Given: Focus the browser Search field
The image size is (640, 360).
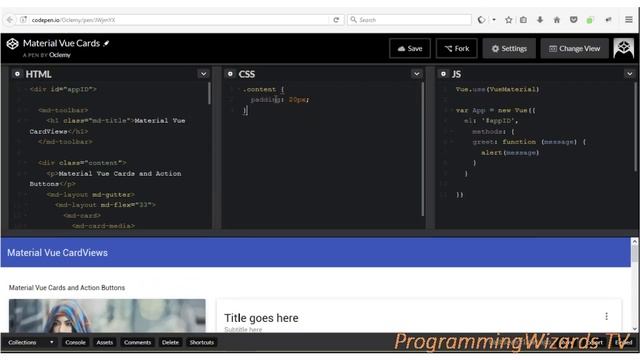Looking at the screenshot, I should coord(409,20).
